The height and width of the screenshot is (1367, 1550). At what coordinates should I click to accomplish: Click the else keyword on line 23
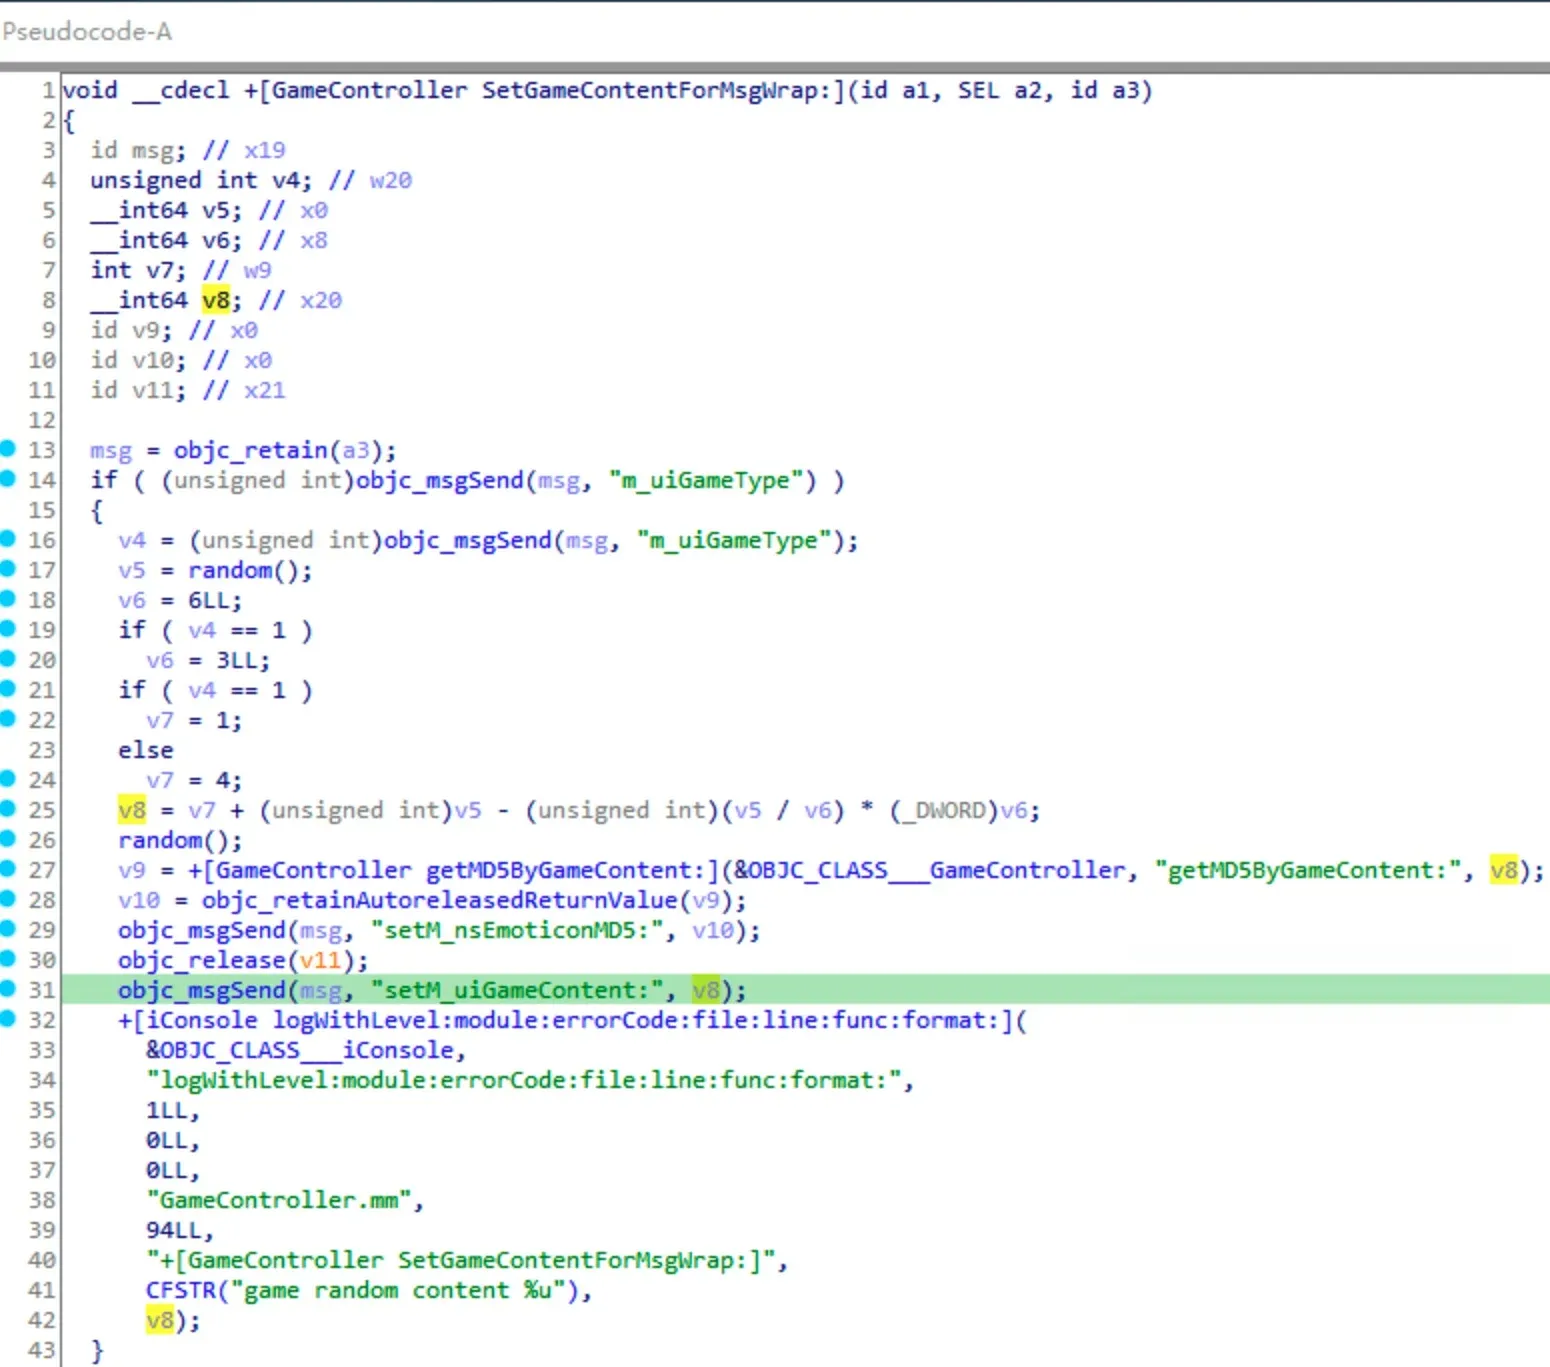(x=146, y=750)
